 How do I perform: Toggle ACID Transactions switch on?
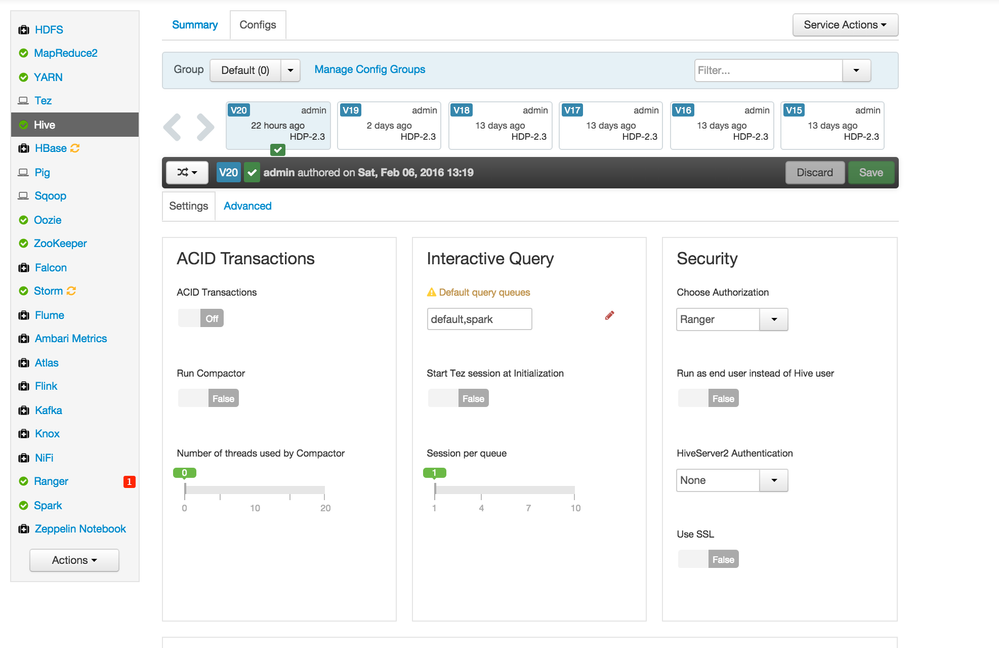pyautogui.click(x=201, y=319)
